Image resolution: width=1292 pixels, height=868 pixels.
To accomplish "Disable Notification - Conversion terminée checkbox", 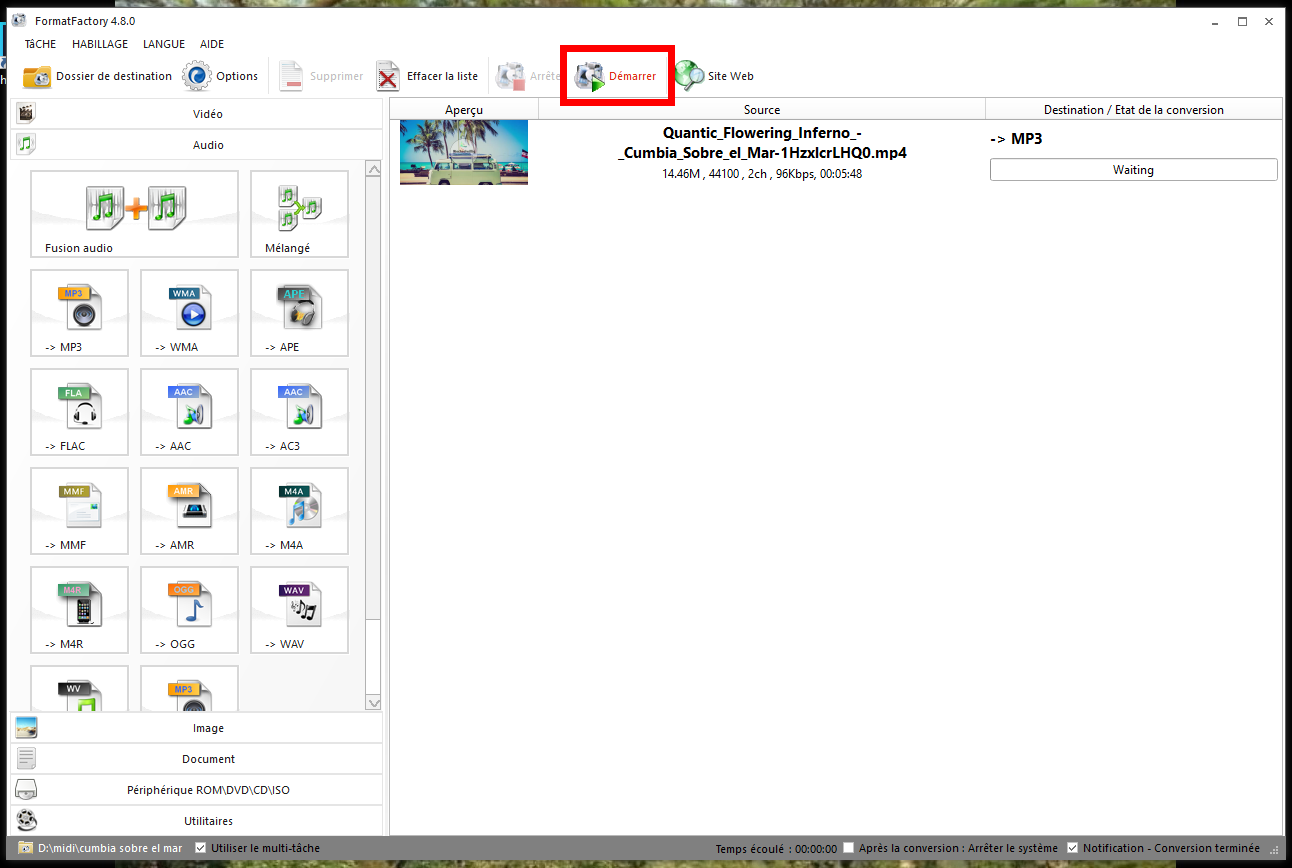I will click(1073, 848).
